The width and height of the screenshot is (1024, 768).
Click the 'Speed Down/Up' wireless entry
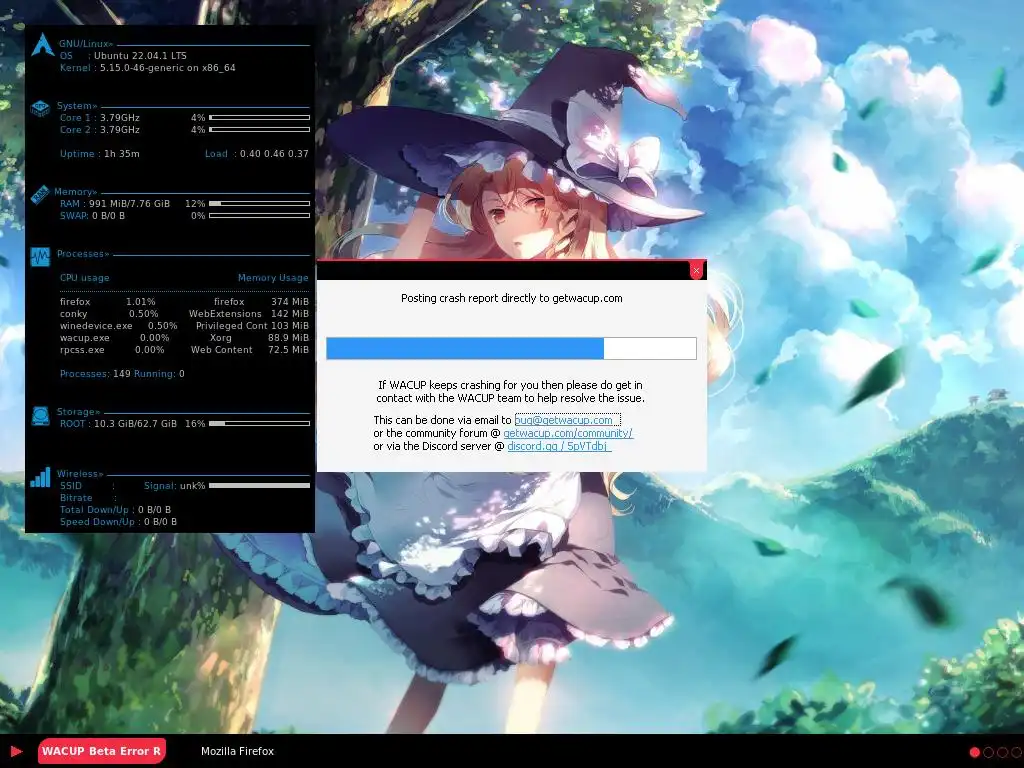118,522
